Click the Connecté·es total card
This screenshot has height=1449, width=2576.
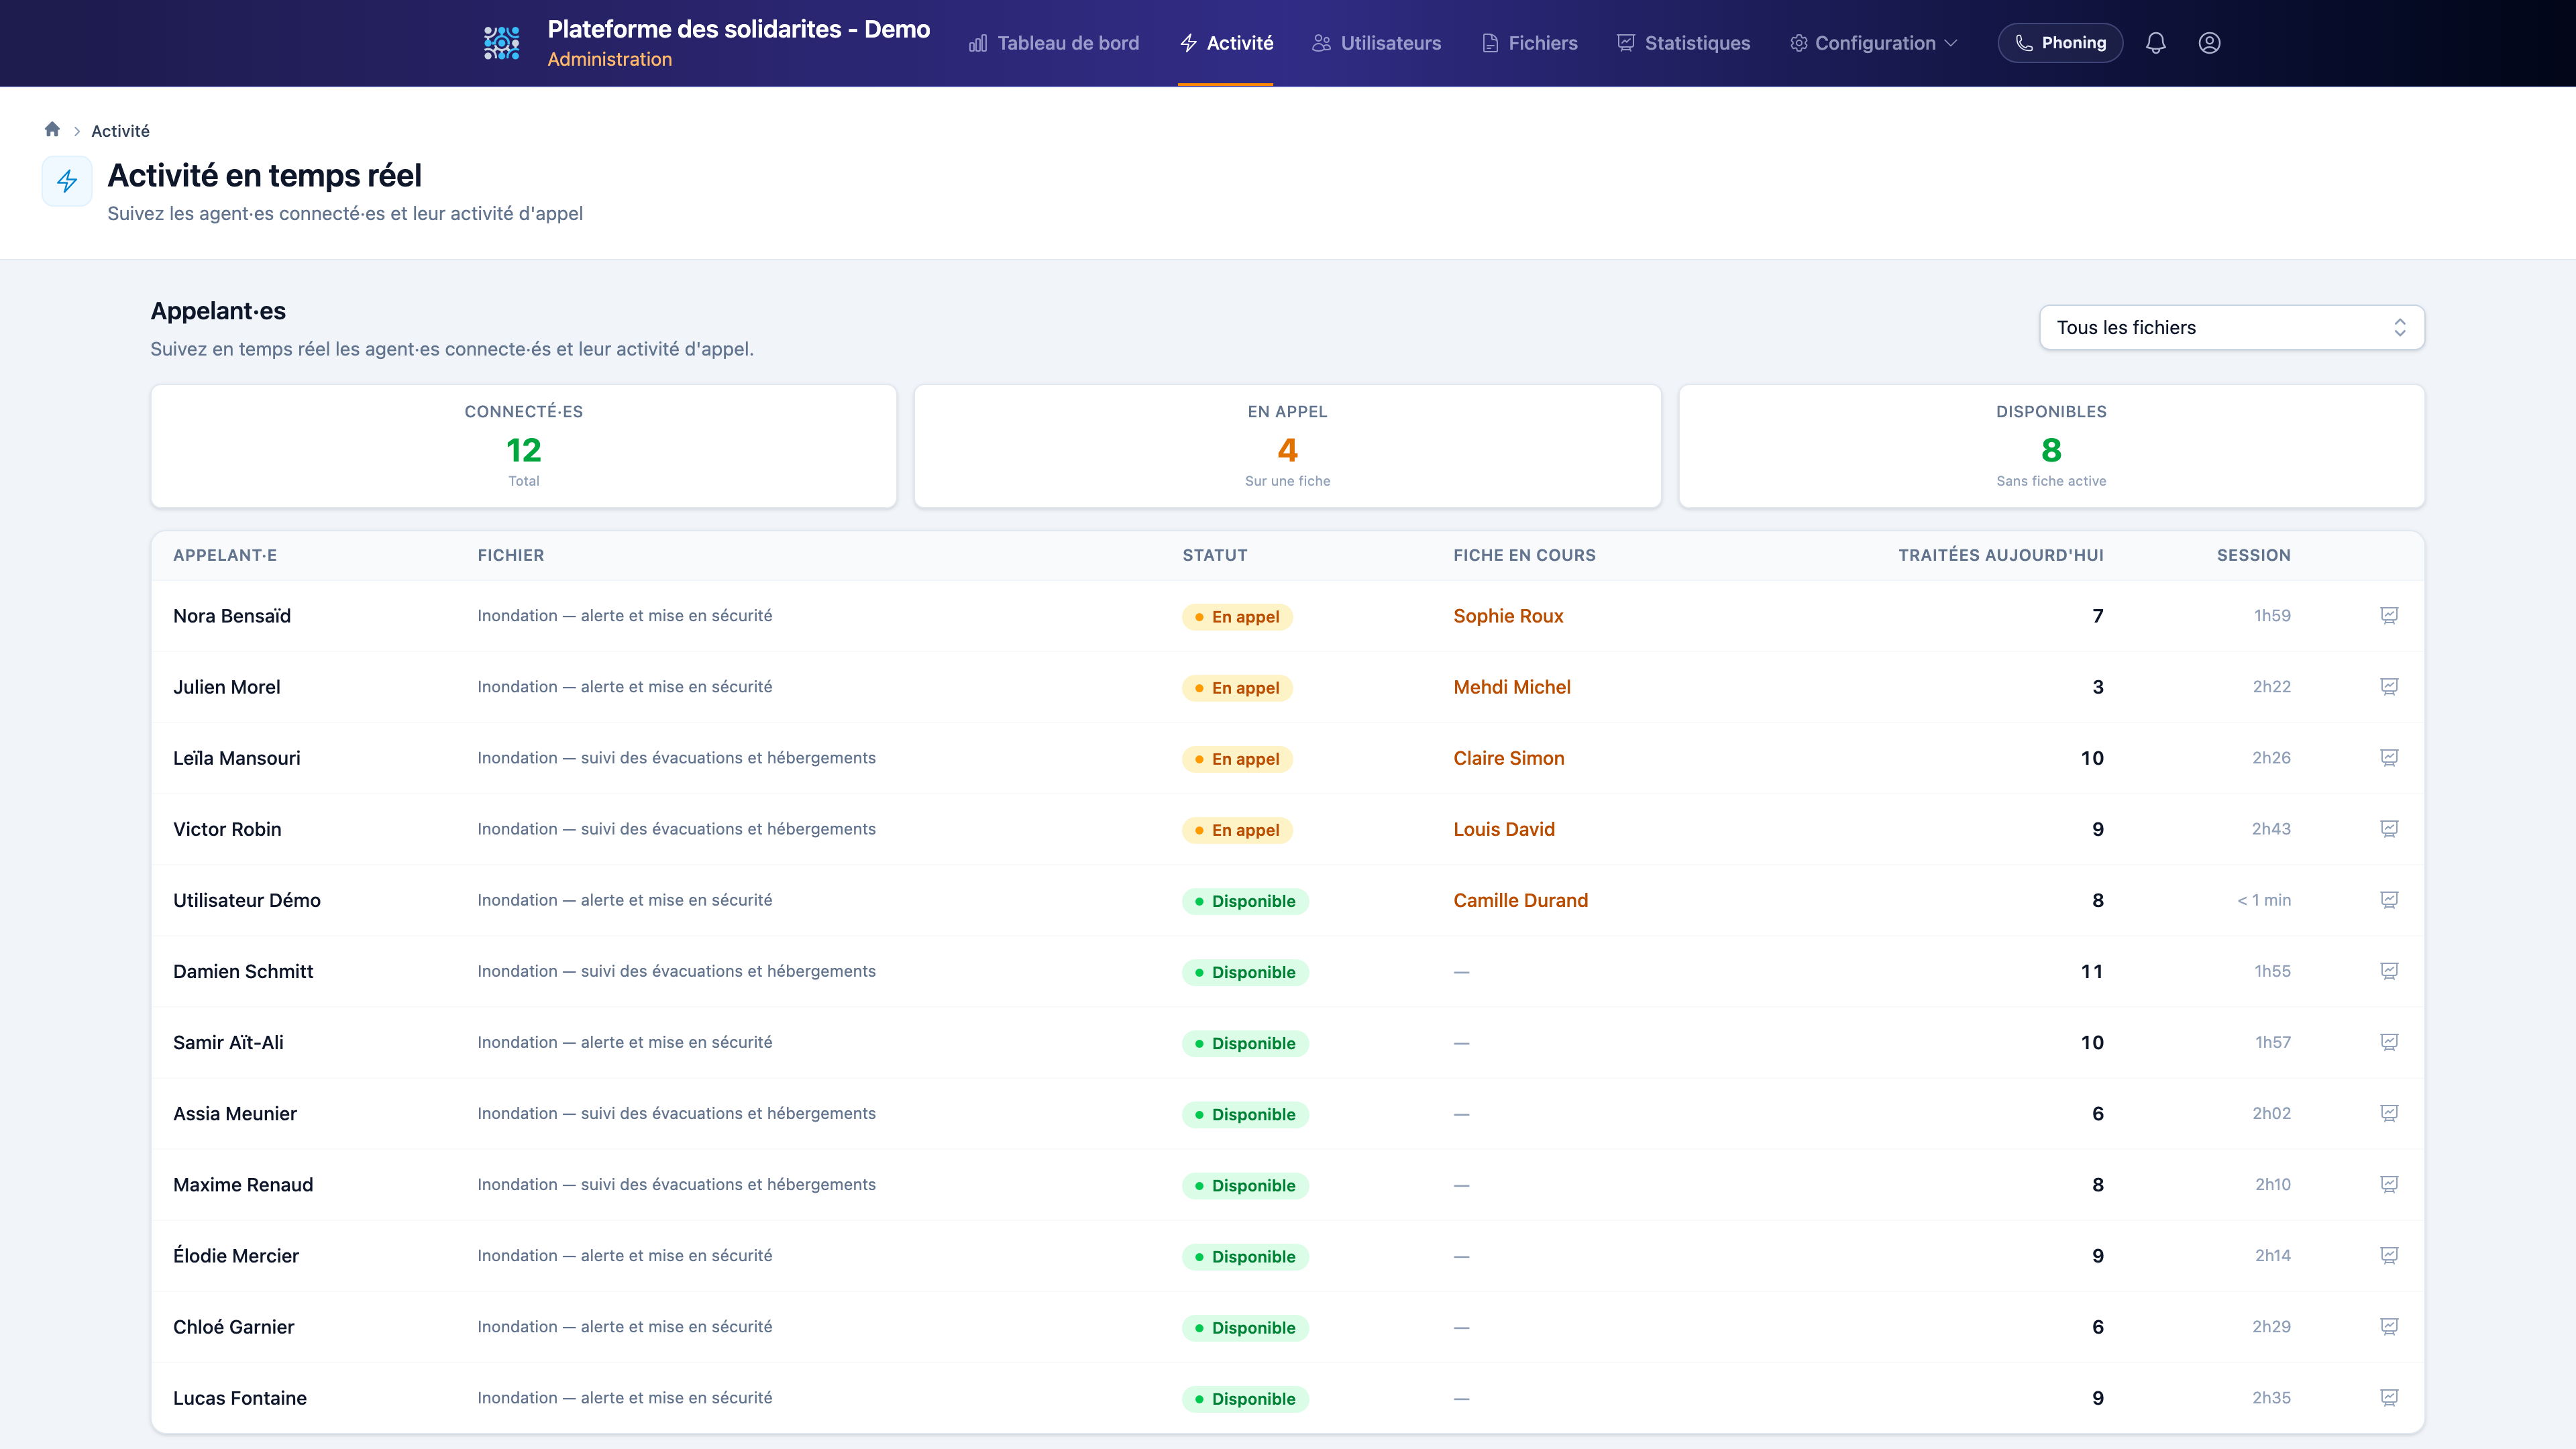(x=523, y=446)
